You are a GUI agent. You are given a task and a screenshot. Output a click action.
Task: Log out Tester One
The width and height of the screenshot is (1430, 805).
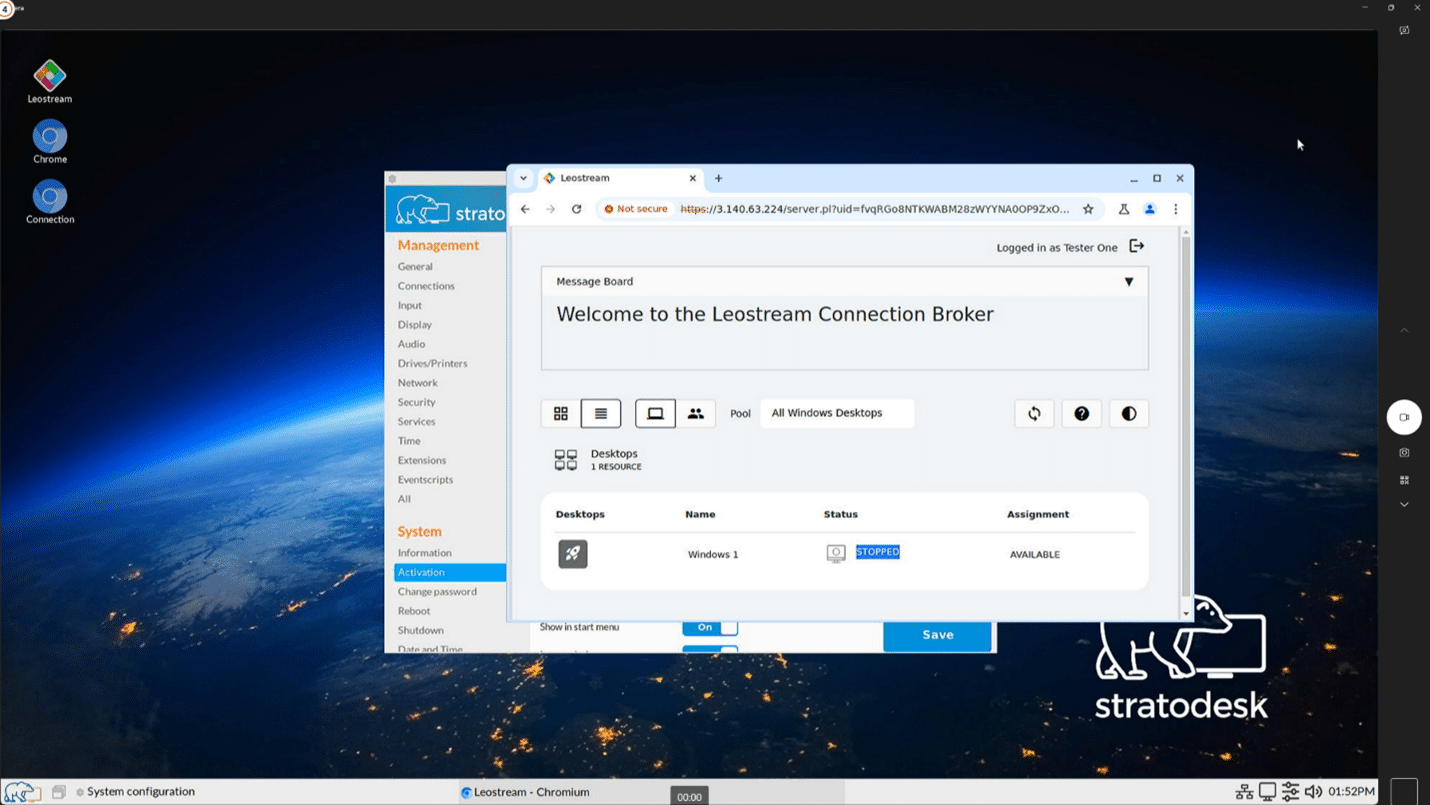point(1137,246)
